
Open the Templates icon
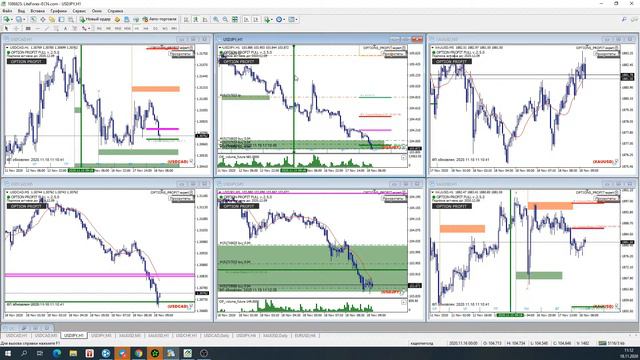pos(291,19)
